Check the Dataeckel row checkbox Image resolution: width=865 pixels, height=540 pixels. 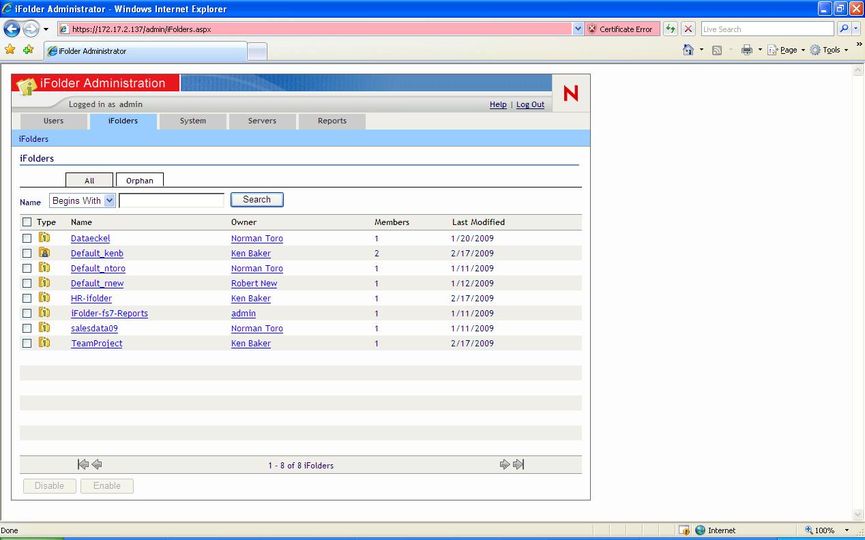pos(26,238)
